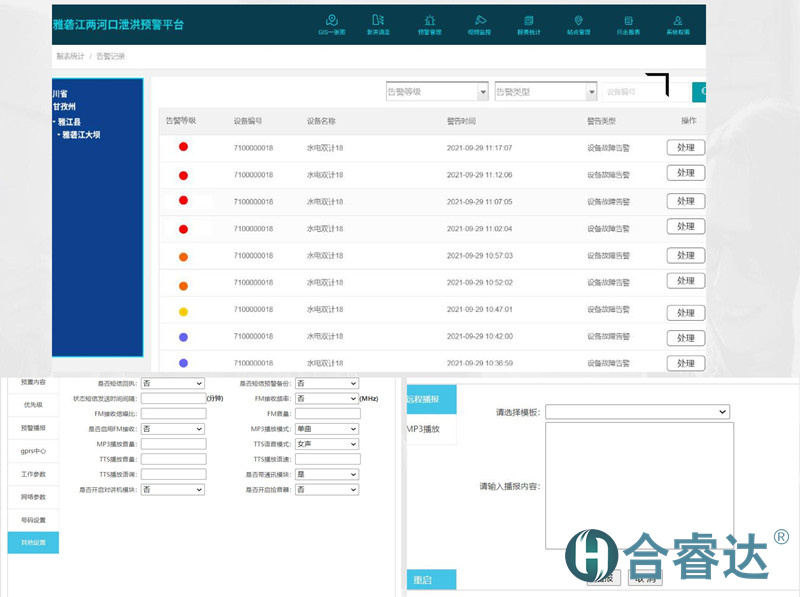Switch to the MP3播放 tab
This screenshot has width=800, height=597.
424,429
